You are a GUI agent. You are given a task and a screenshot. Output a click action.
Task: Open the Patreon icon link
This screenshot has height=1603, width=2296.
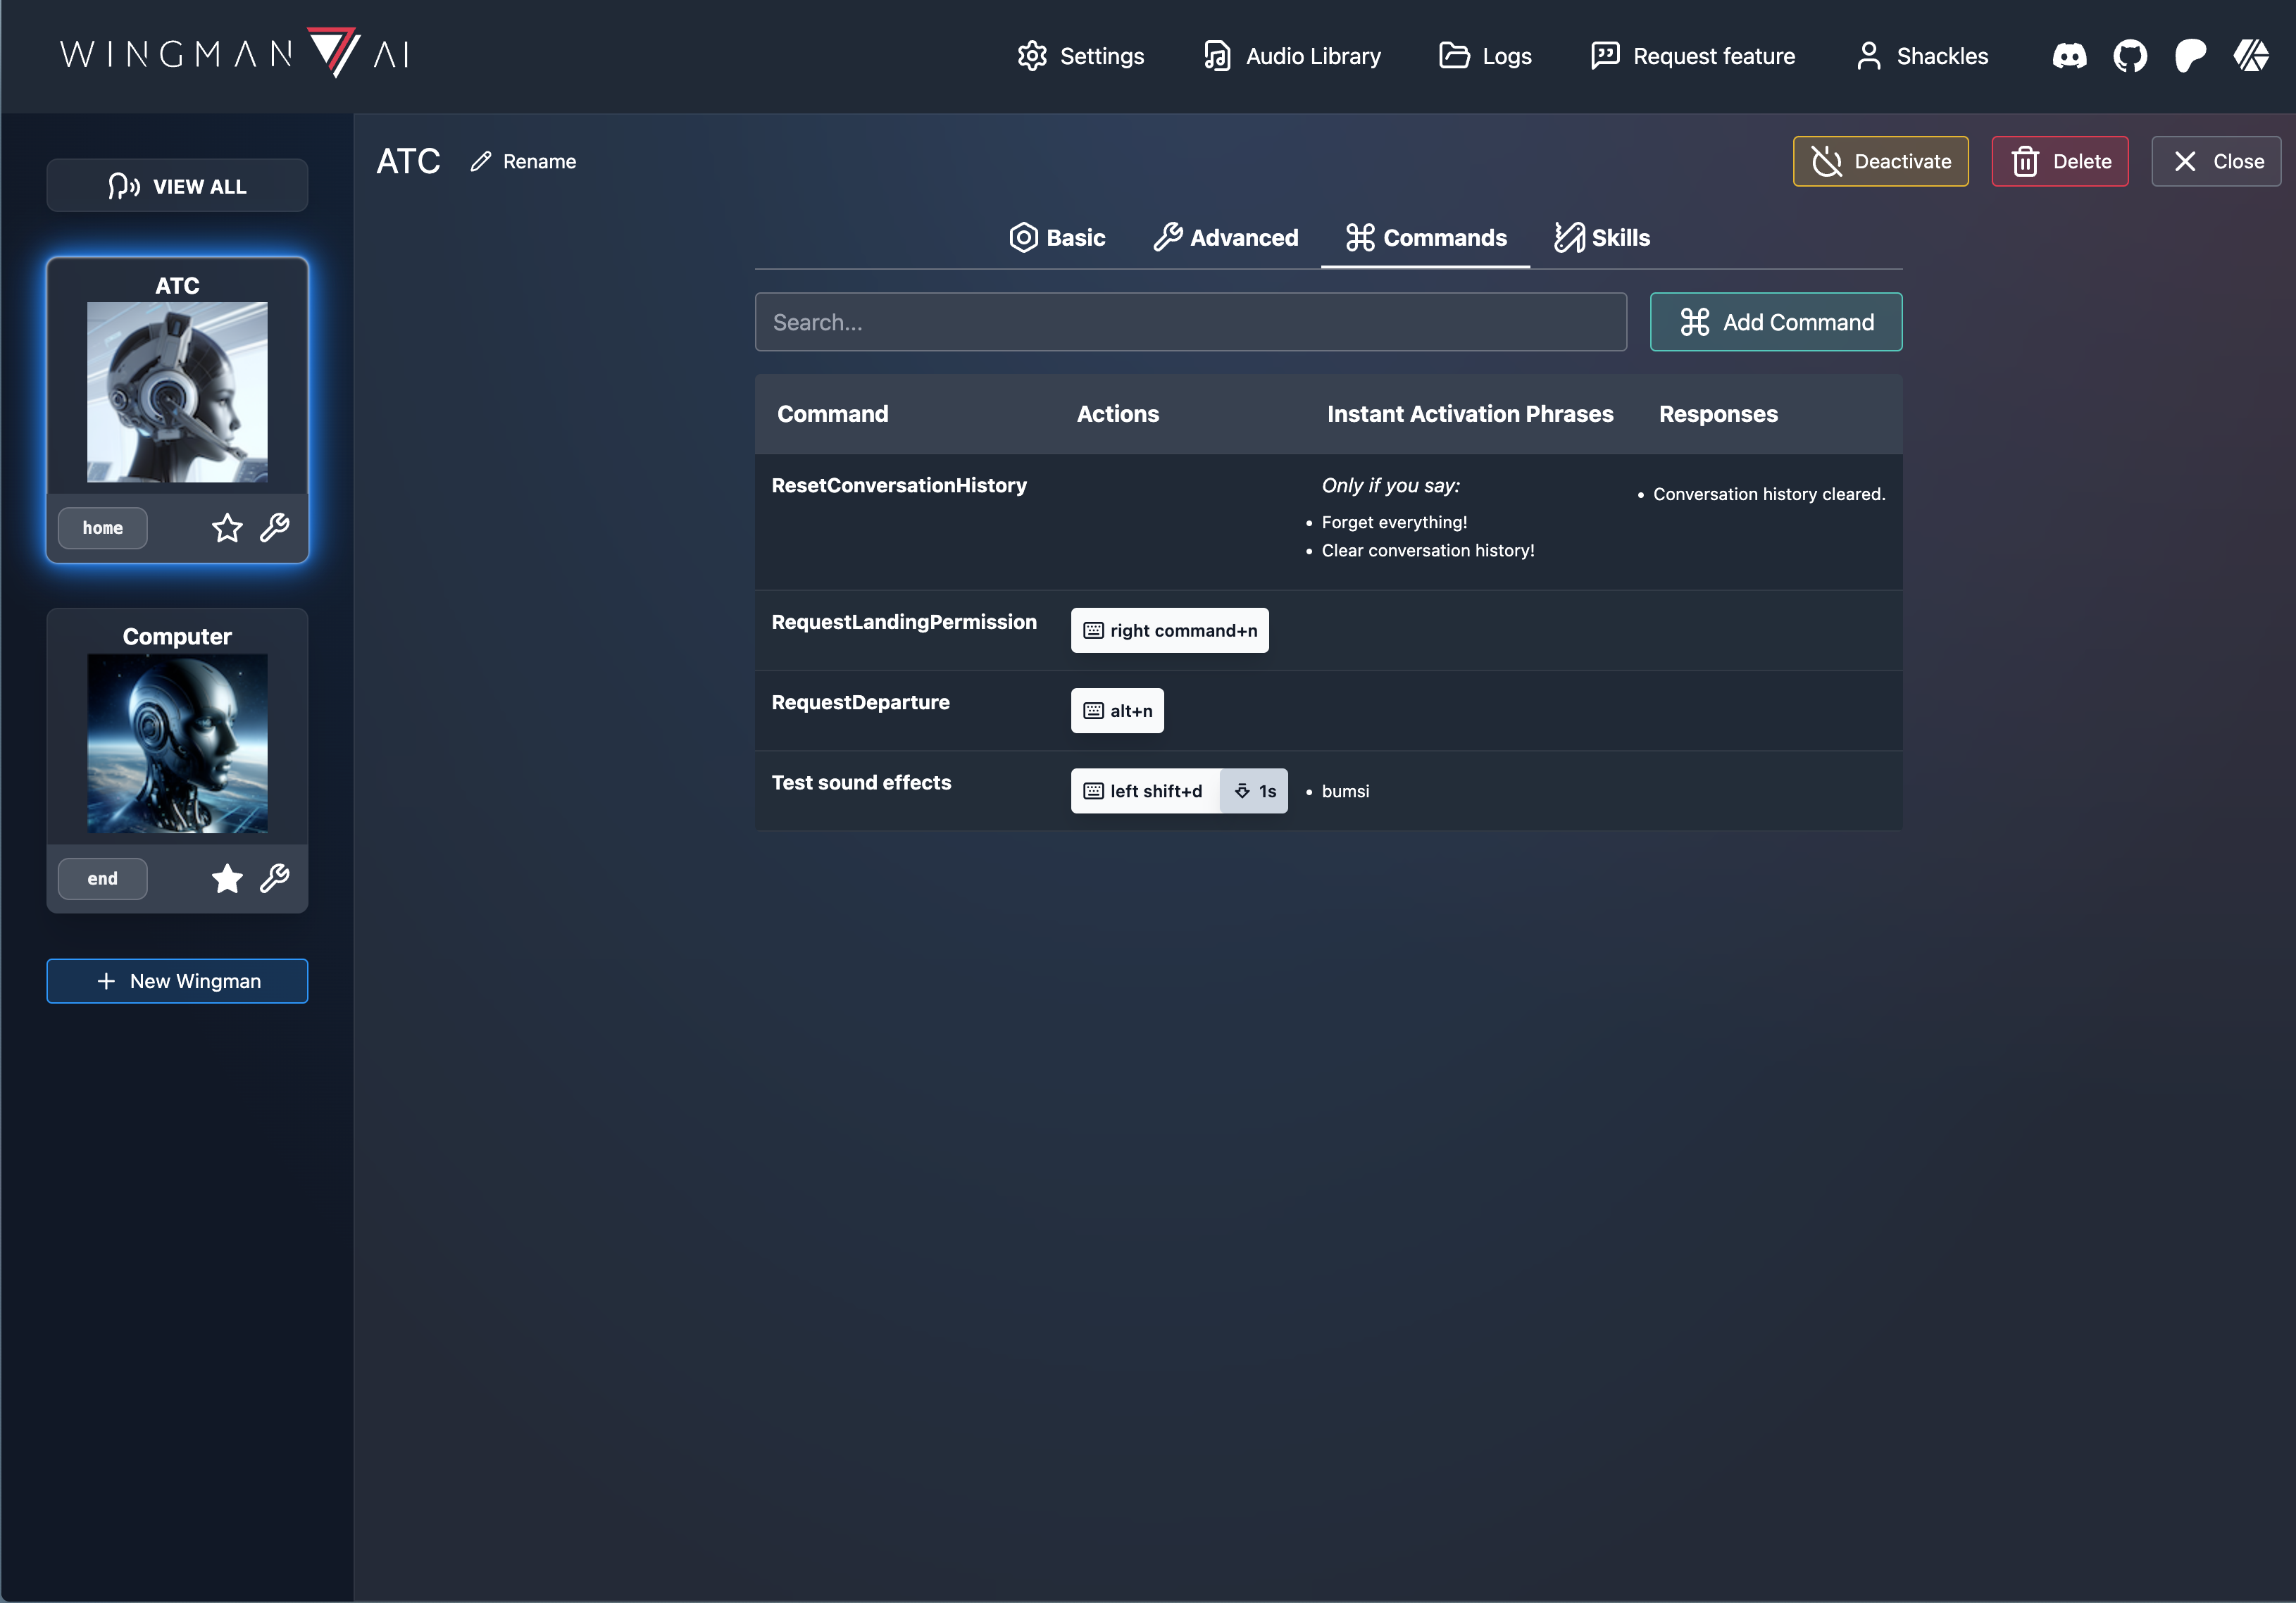(x=2190, y=56)
